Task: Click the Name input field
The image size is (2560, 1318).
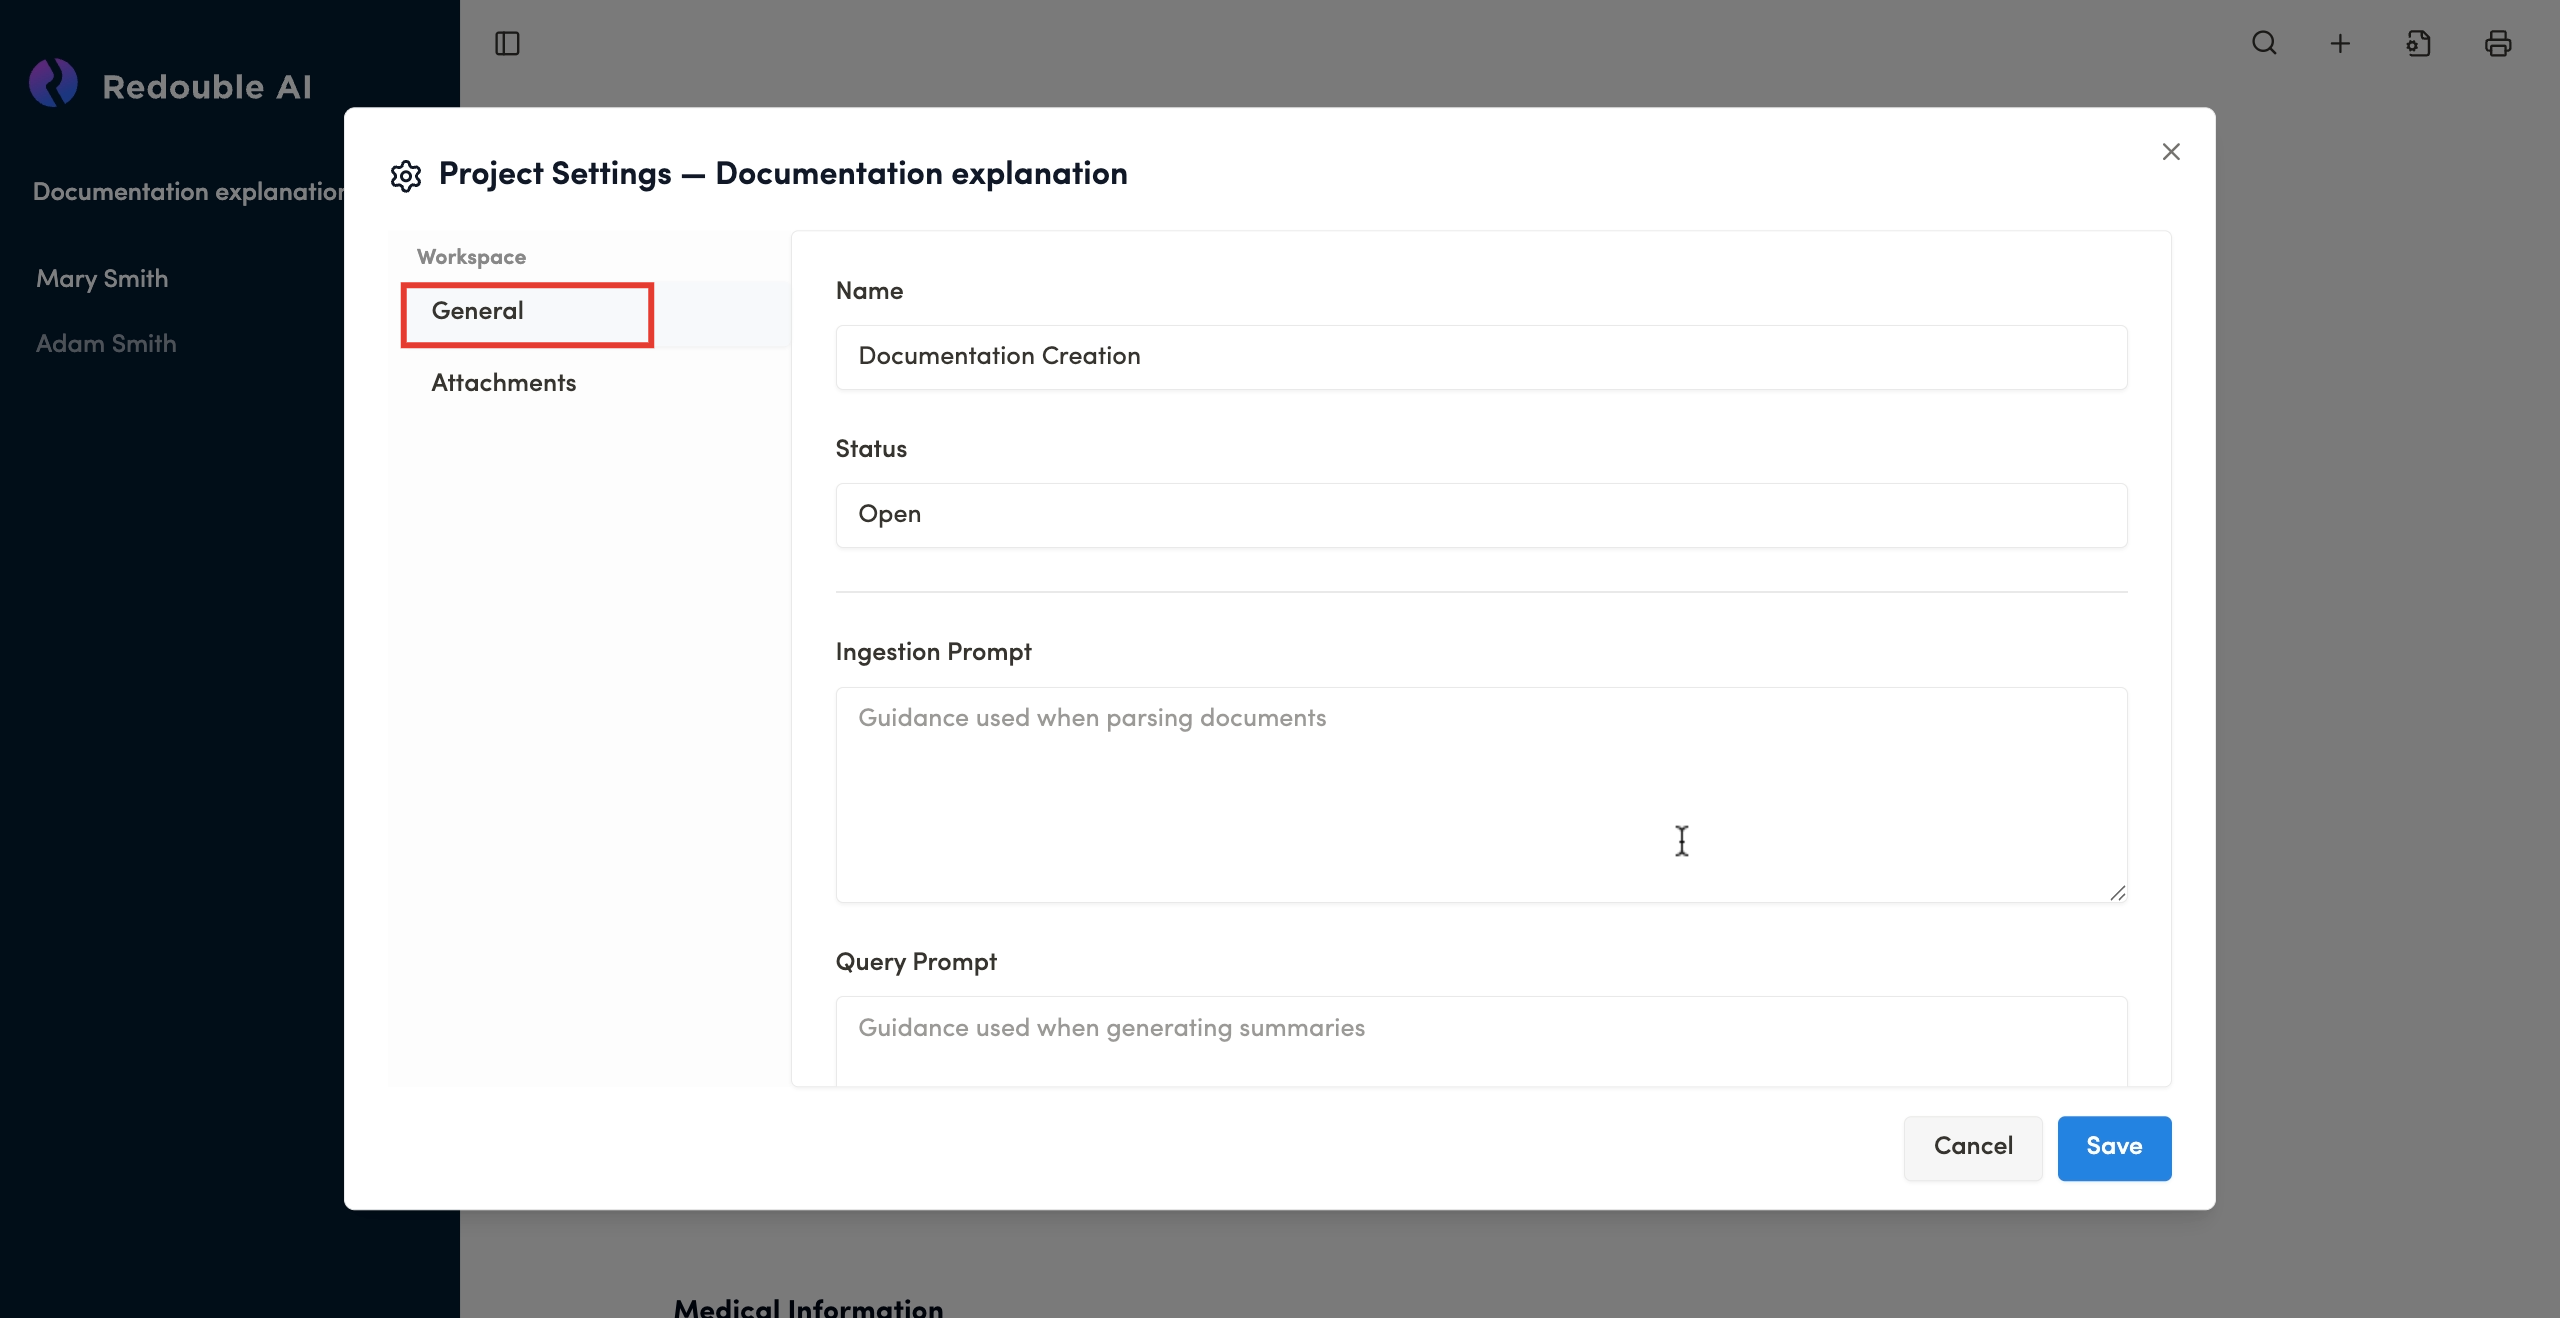Action: [x=1480, y=357]
